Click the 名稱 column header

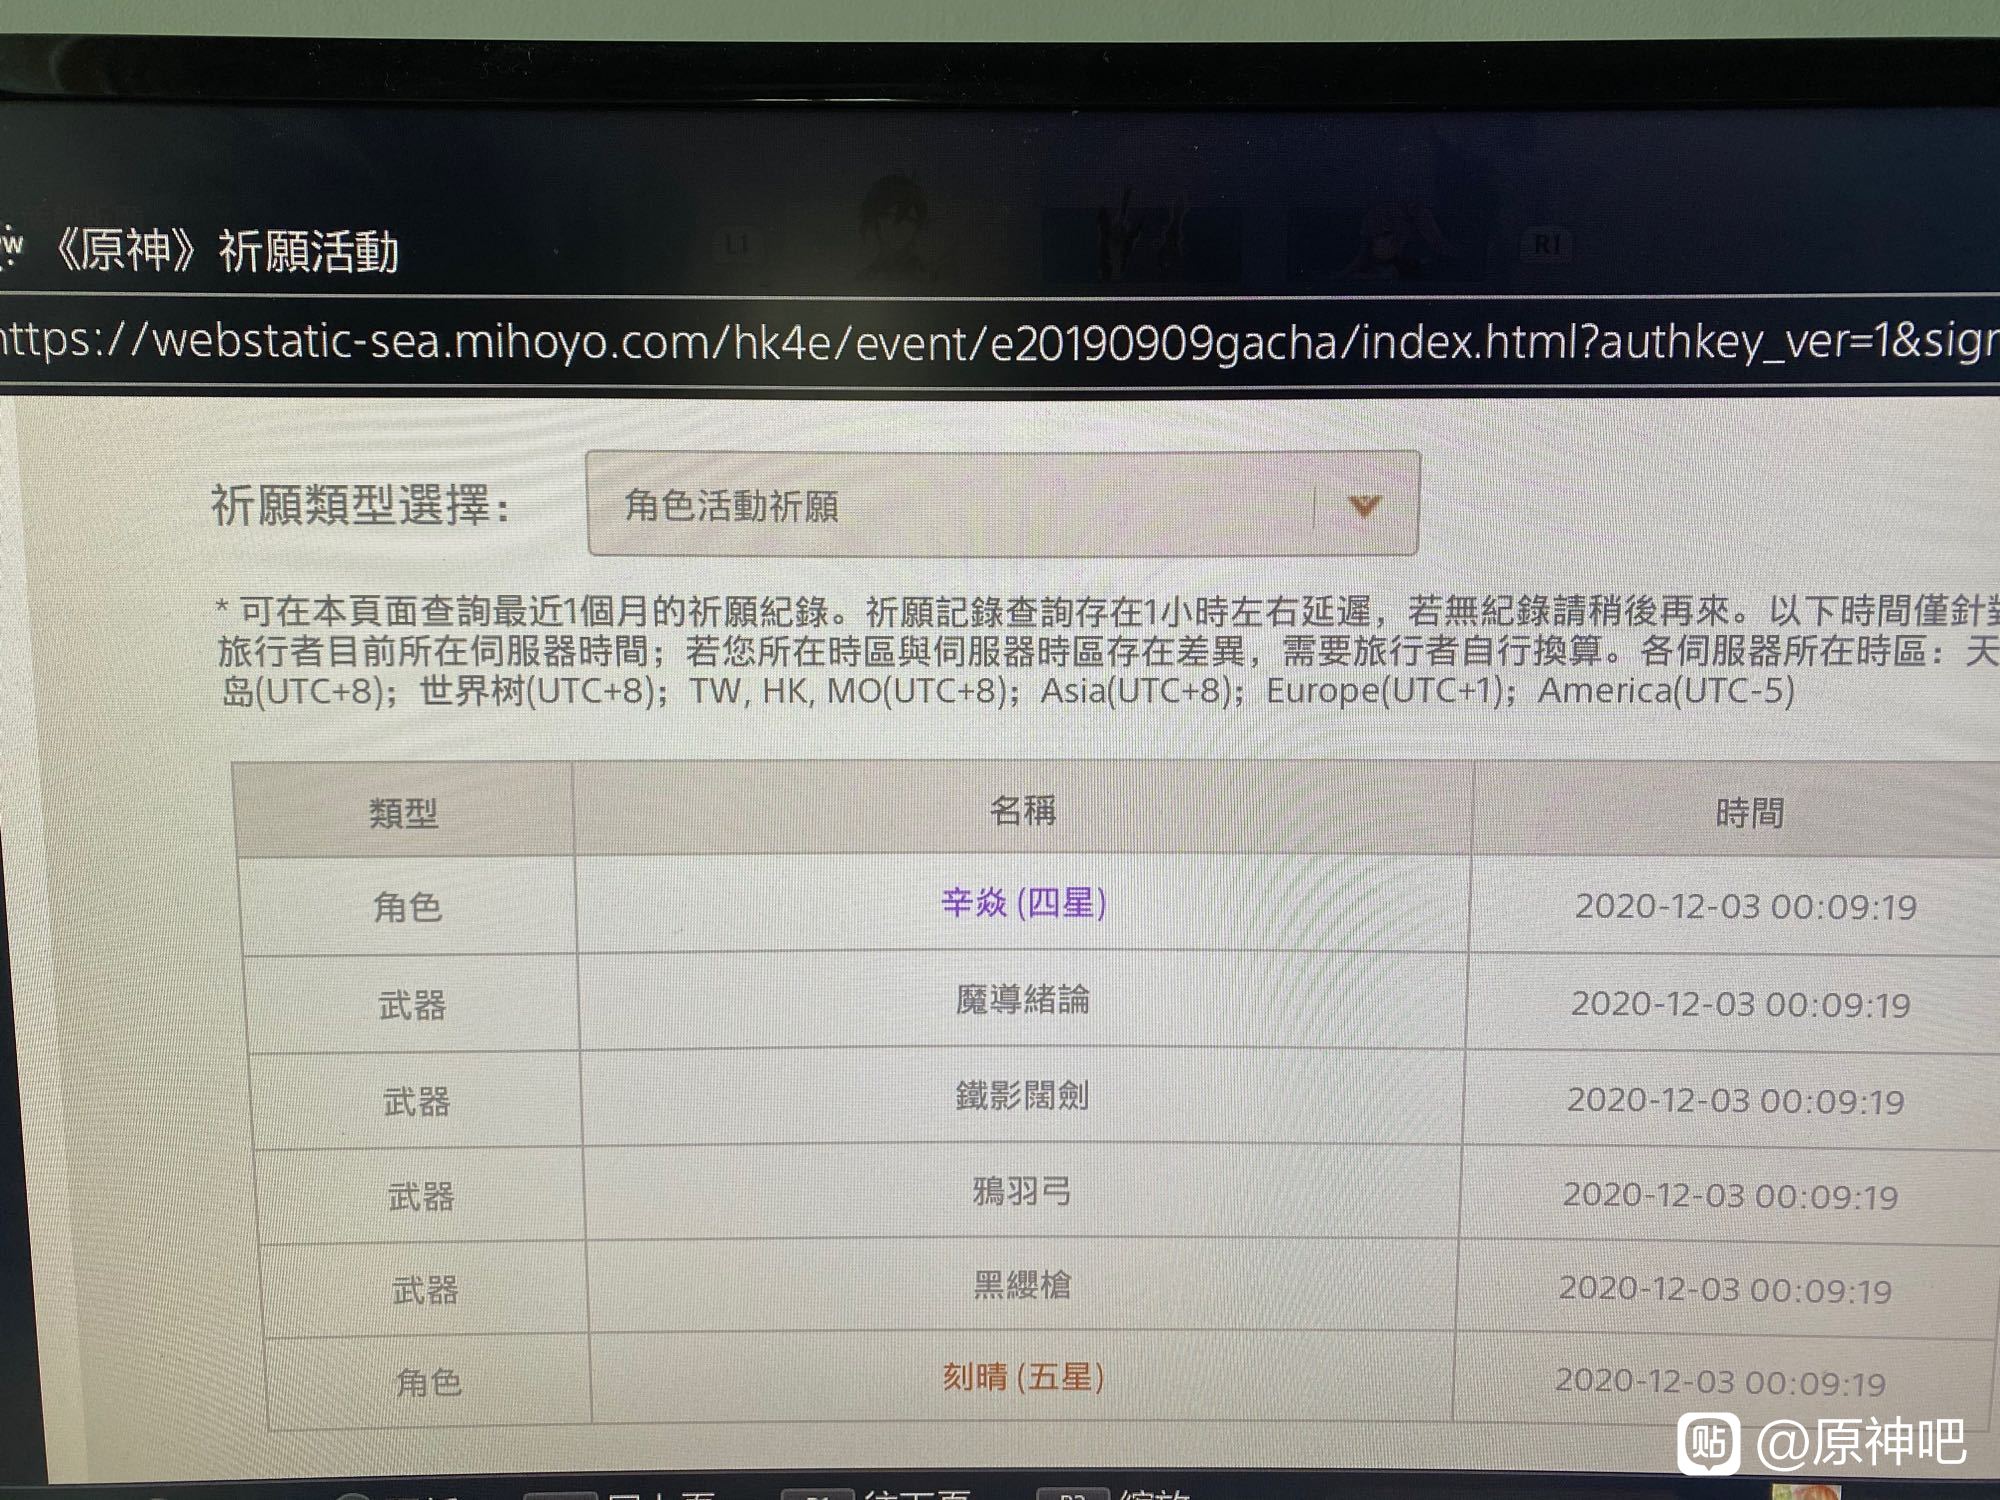click(x=1022, y=810)
